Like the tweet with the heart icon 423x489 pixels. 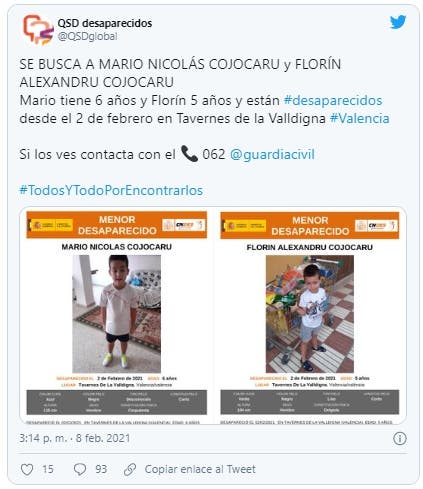27,469
